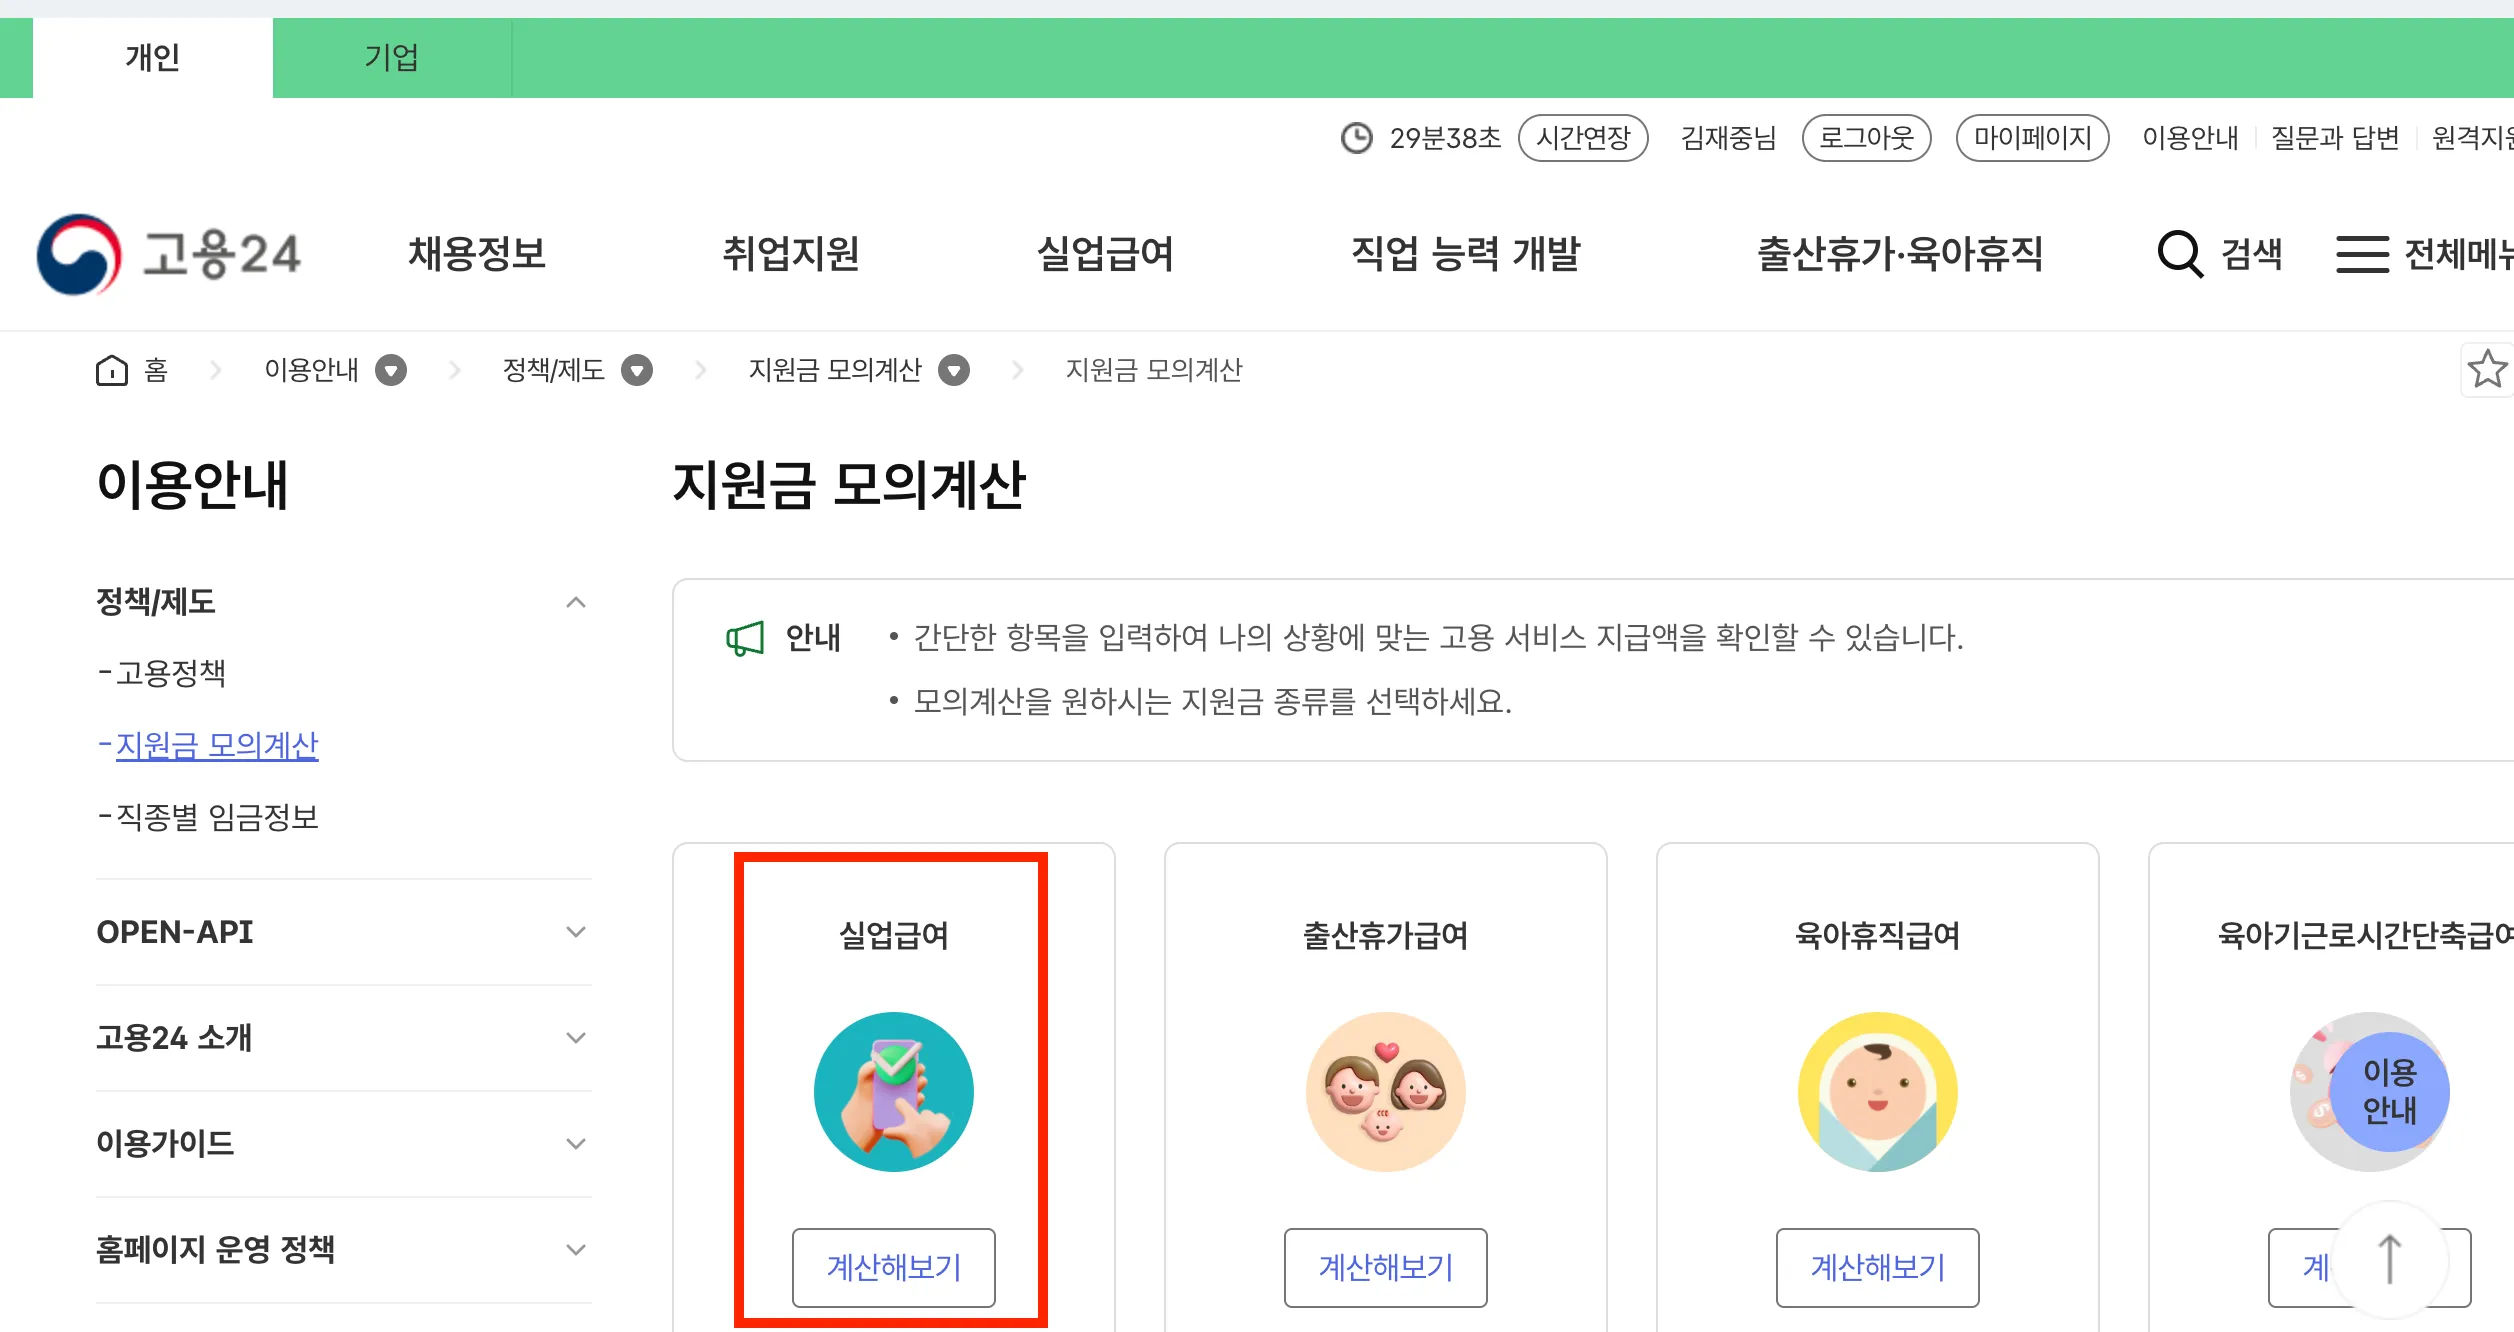
Task: Click the 실업급여 smartphone illustration icon
Action: point(893,1091)
